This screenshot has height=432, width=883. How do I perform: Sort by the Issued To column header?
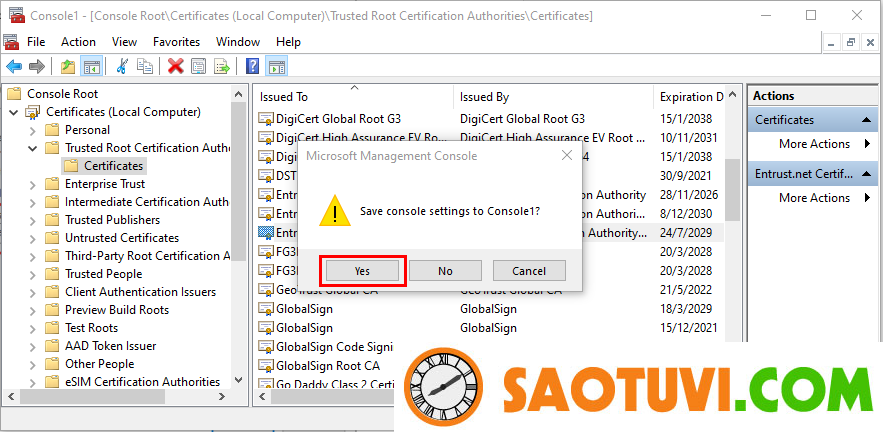coord(354,97)
